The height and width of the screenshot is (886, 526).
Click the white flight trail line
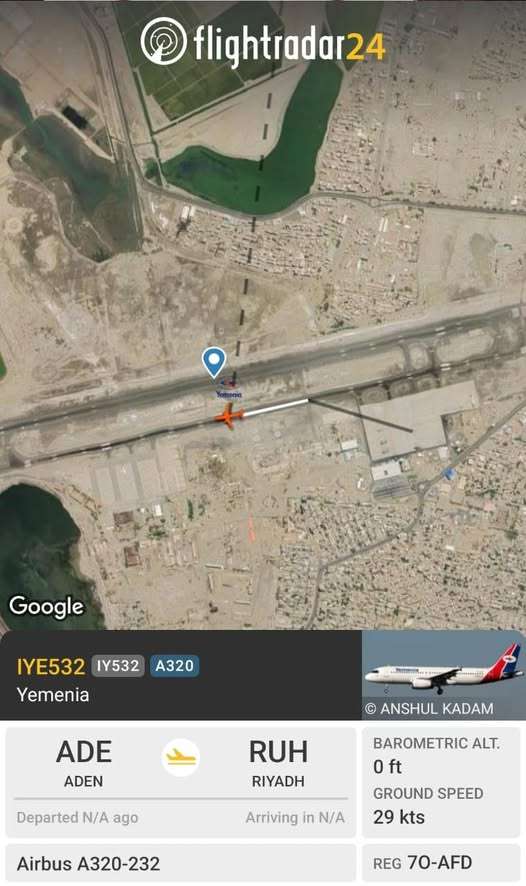coord(276,407)
